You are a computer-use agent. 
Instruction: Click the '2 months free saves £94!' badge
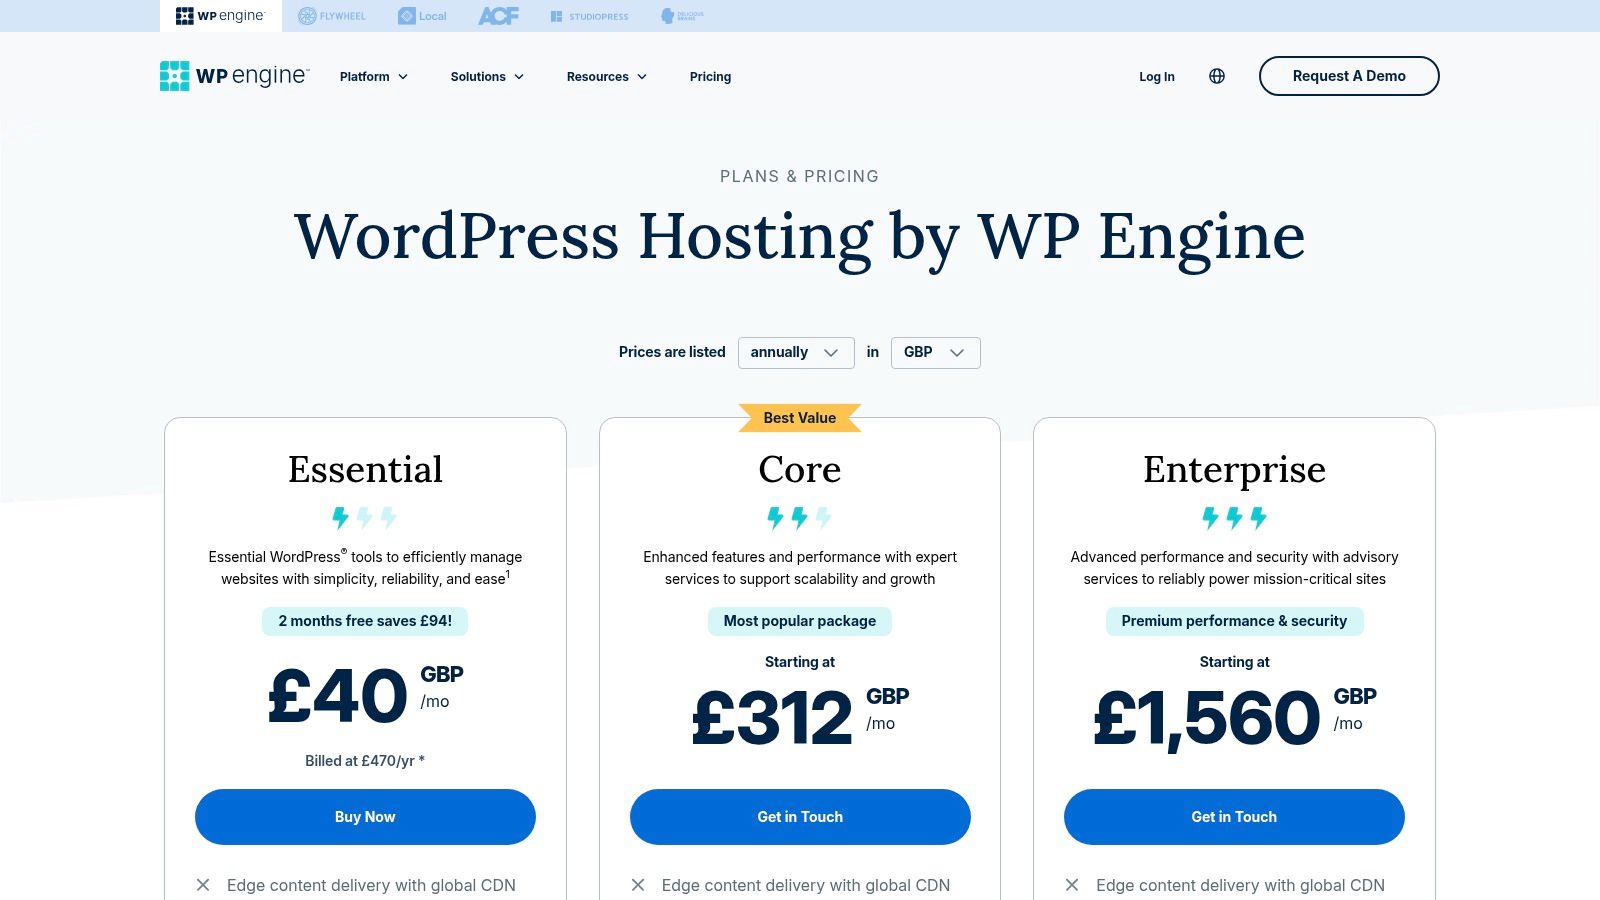[365, 621]
